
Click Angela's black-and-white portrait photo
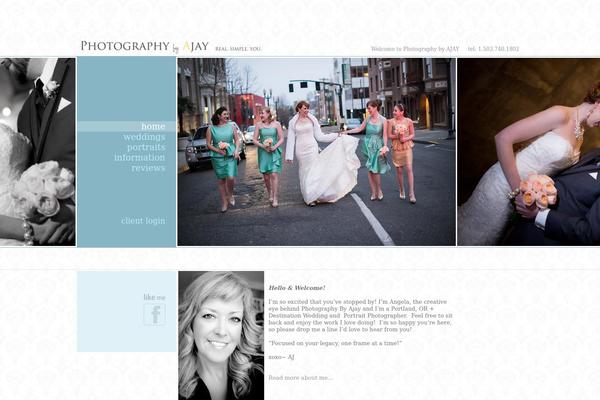(221, 336)
